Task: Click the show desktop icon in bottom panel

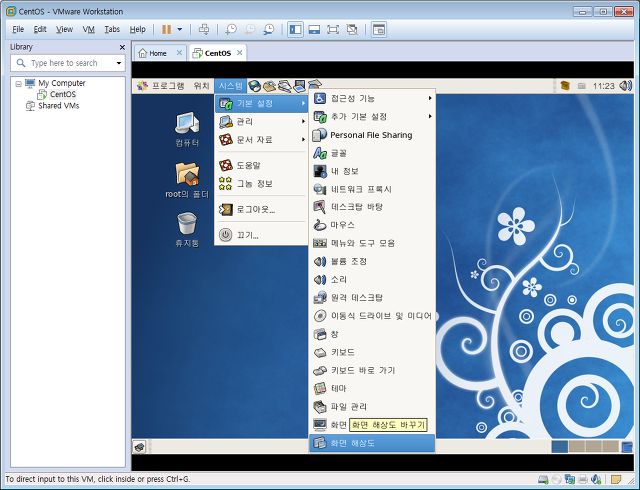Action: (x=139, y=447)
